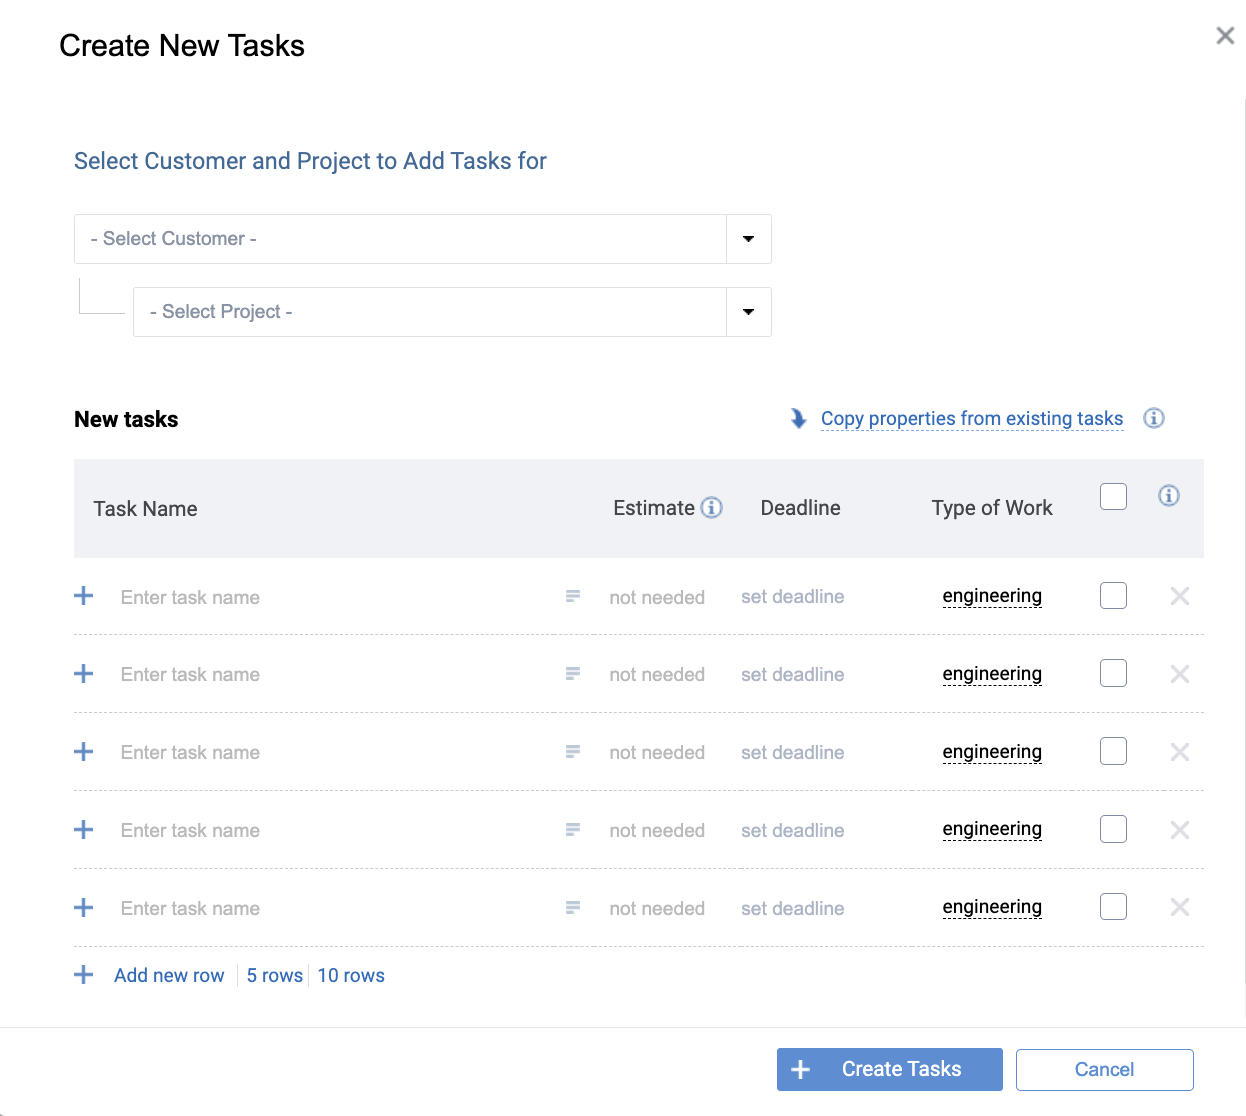Check the checkbox on the last task row
Viewport: 1246px width, 1116px height.
tap(1113, 906)
